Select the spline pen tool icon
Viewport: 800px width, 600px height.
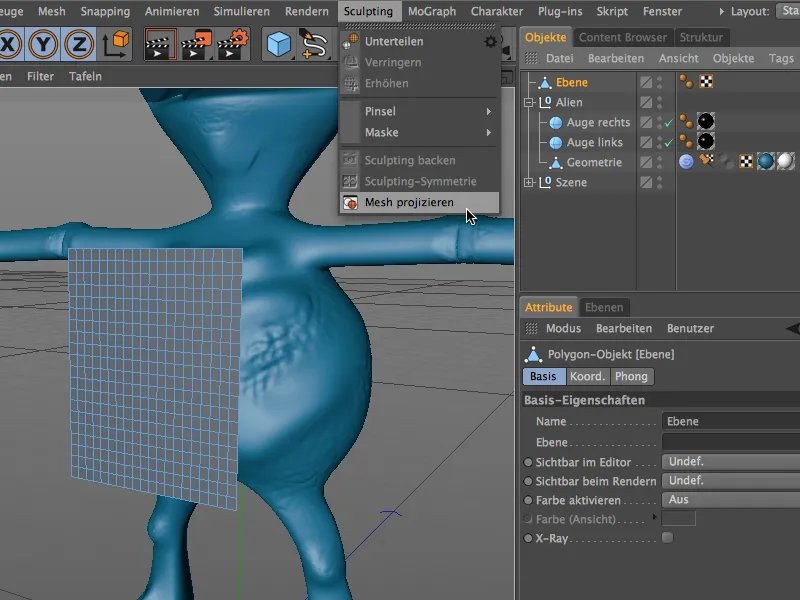[313, 44]
